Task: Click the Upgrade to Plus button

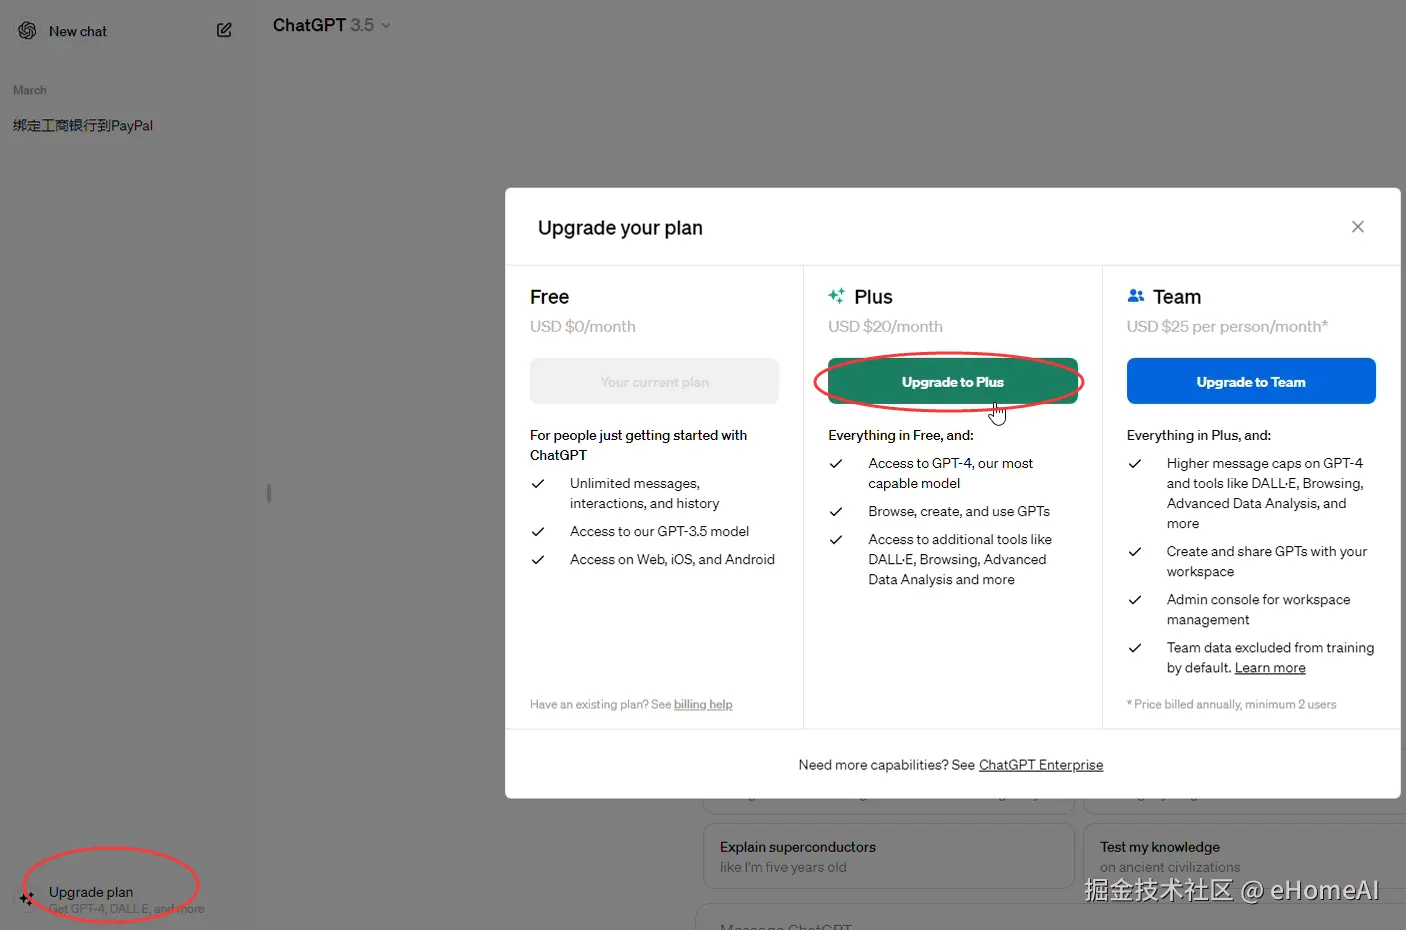Action: [x=952, y=382]
